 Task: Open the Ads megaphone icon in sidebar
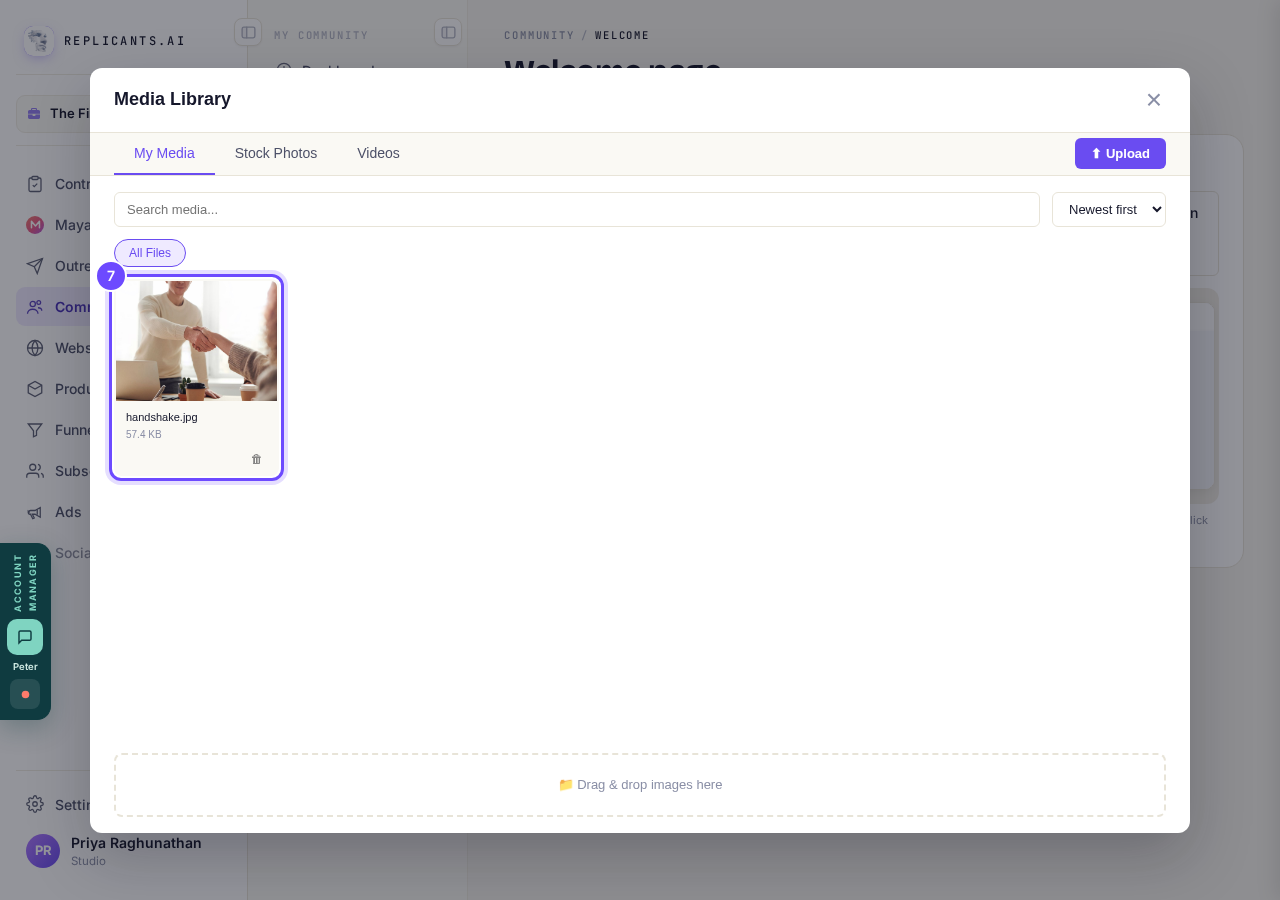[35, 512]
